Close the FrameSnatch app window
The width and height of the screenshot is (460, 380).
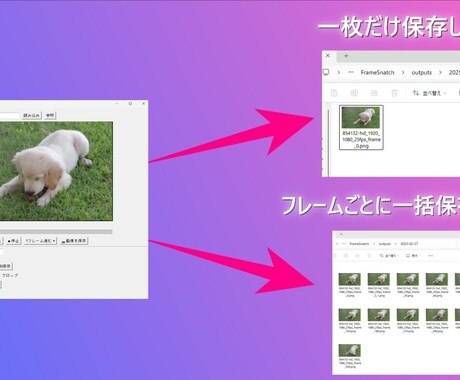(x=143, y=104)
